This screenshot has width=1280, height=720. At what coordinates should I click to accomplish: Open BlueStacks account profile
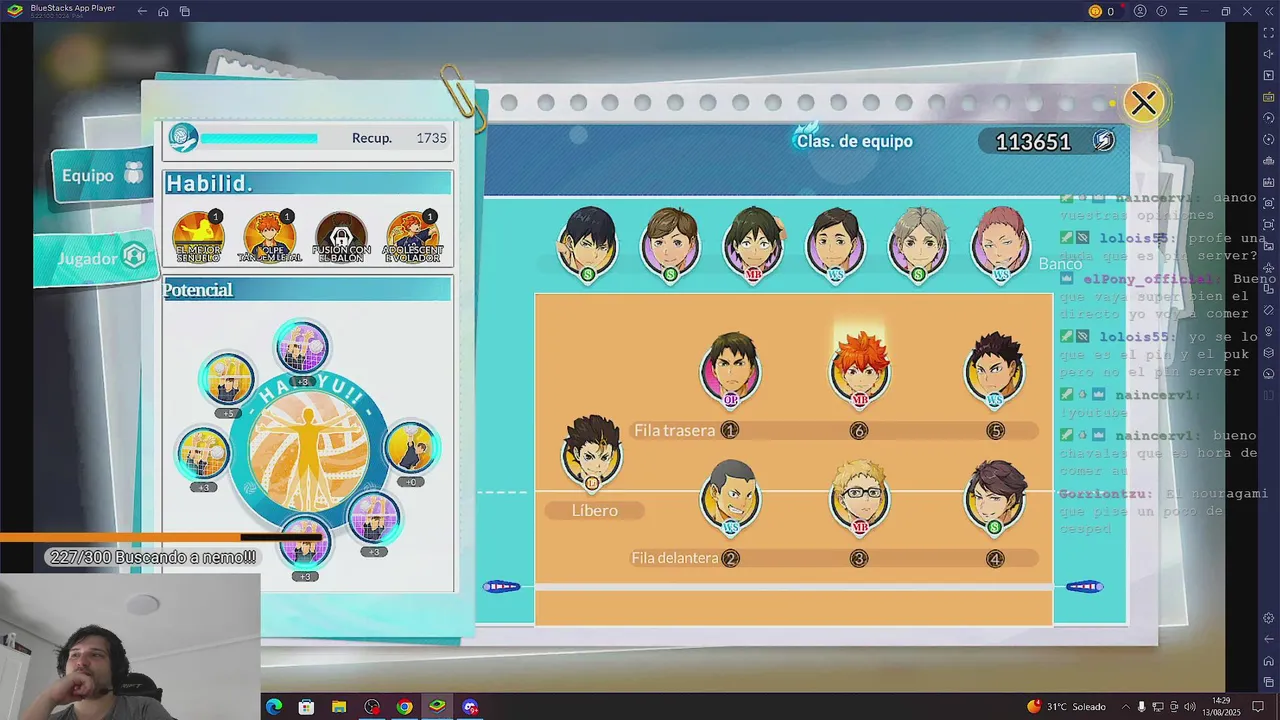click(x=1140, y=11)
